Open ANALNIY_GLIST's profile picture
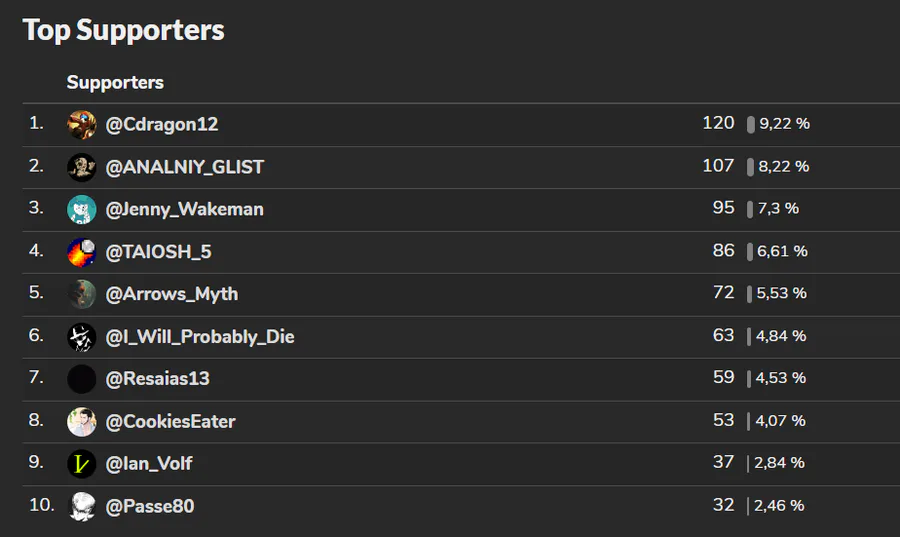Viewport: 900px width, 537px height. coord(82,167)
